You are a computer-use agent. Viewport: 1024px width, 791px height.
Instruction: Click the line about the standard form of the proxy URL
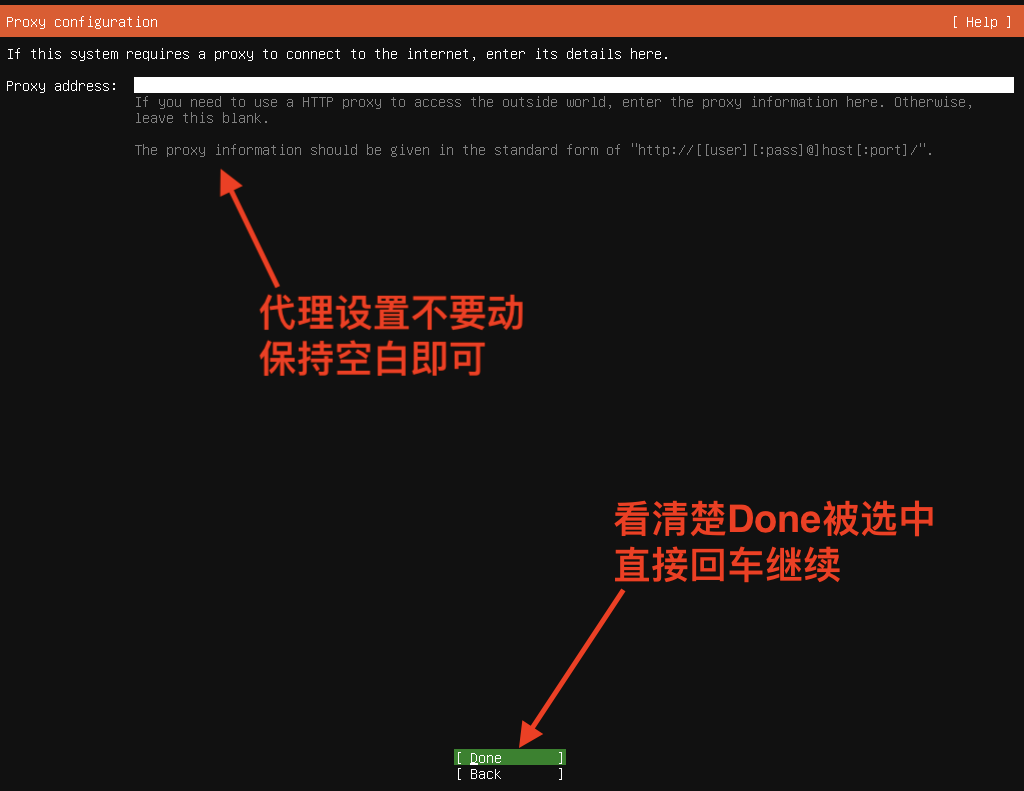click(534, 150)
